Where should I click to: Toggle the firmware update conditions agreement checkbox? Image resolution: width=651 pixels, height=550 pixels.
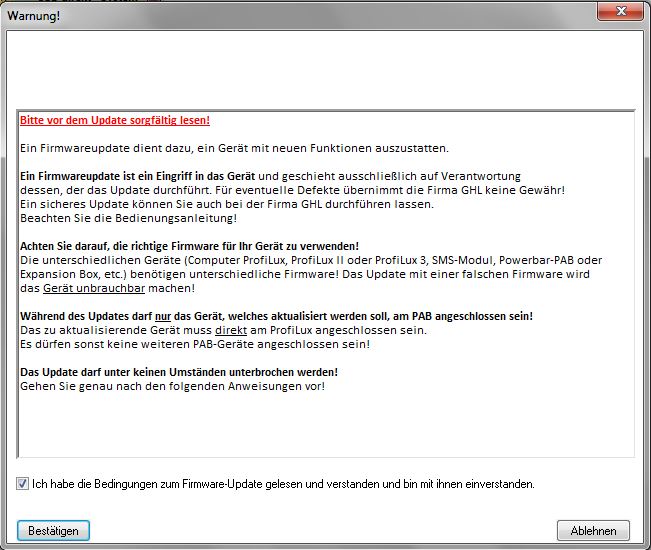click(x=23, y=484)
